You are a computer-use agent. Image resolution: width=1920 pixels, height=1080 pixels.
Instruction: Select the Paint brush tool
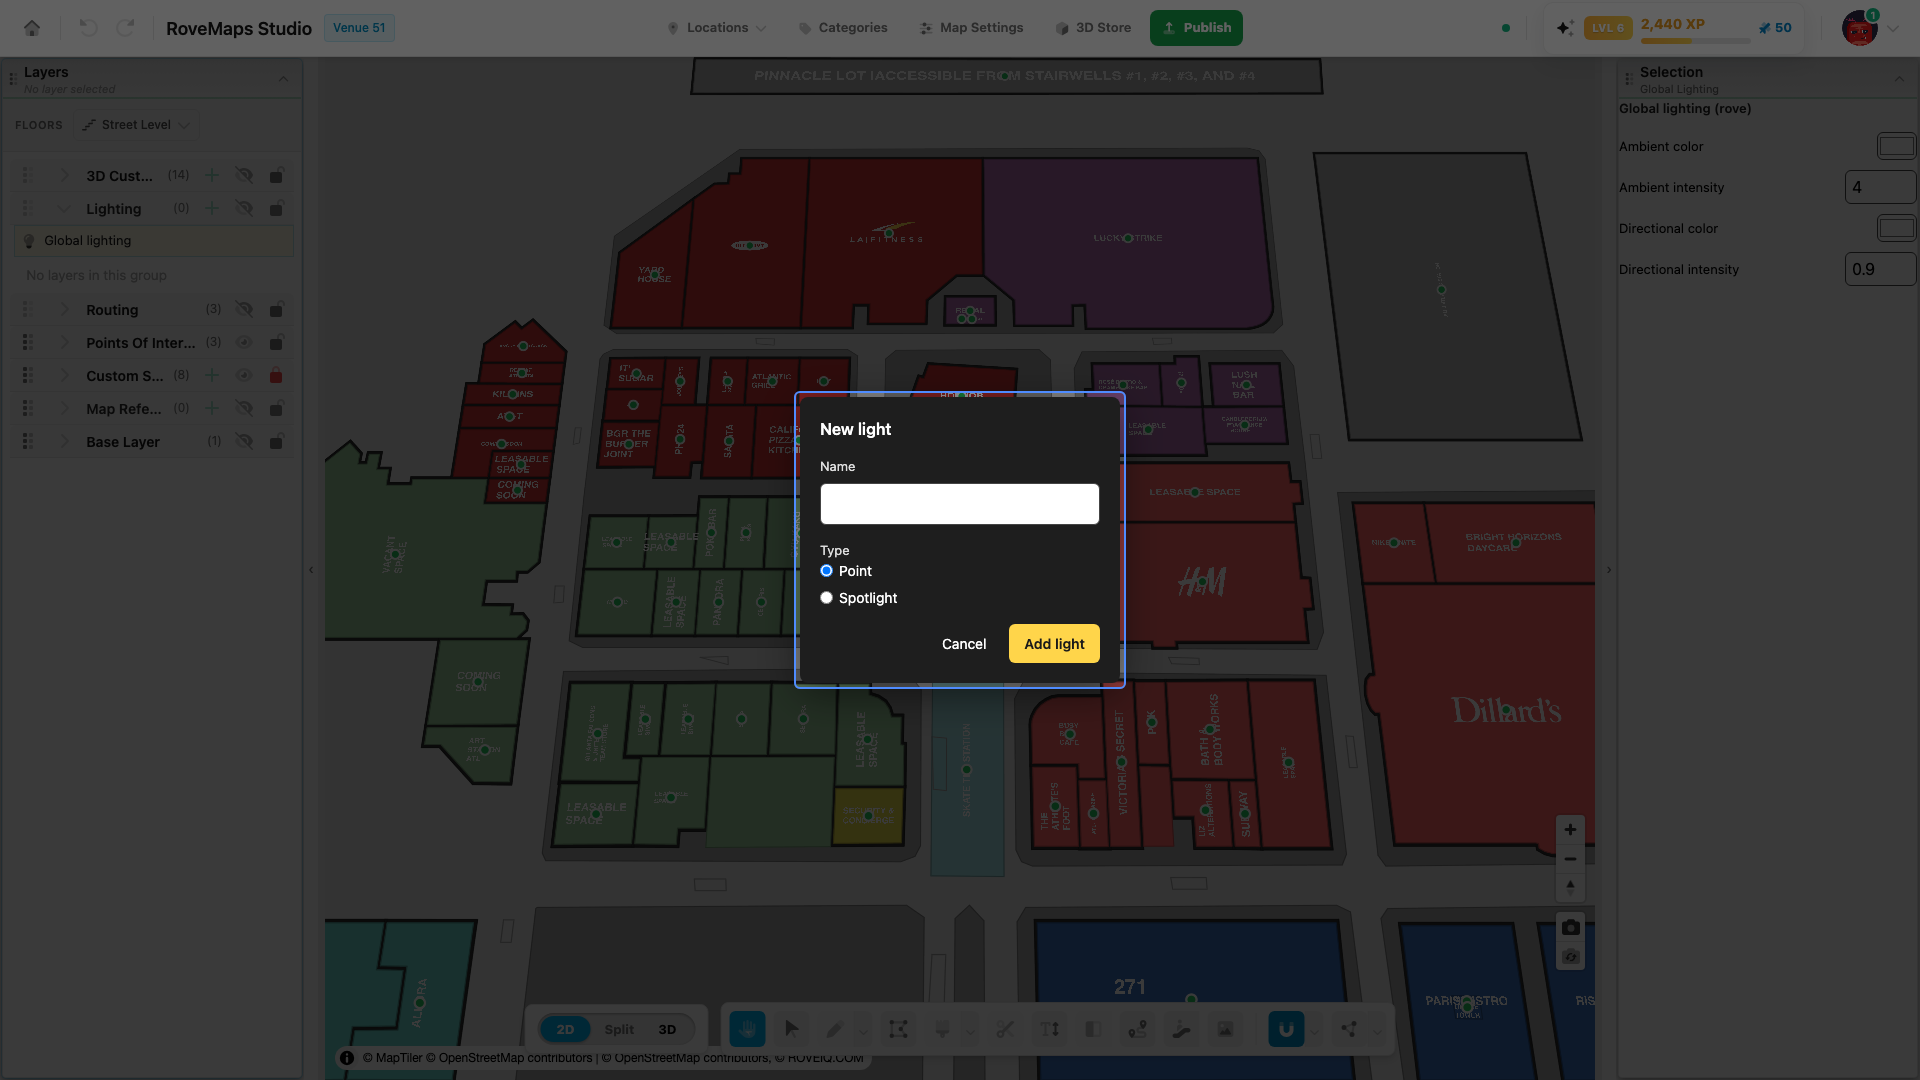(x=942, y=1029)
